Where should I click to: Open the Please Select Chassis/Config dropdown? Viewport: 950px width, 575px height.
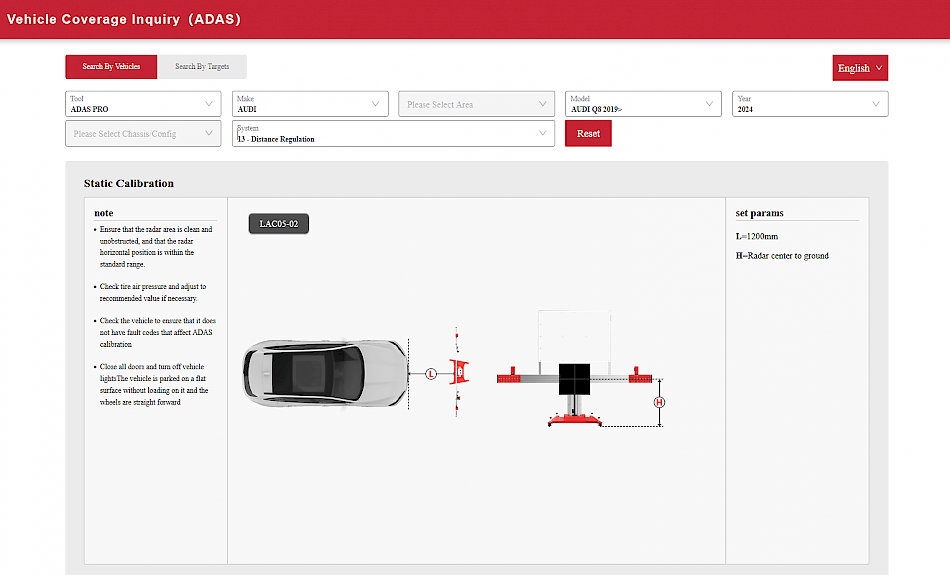click(143, 134)
